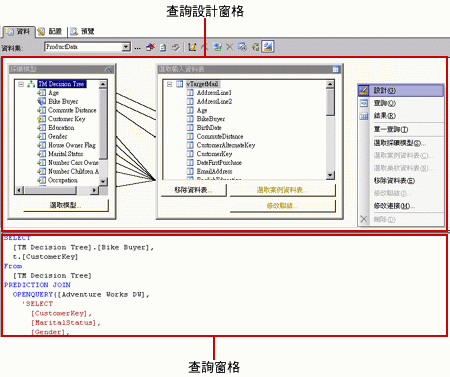Select Occupation in mining model tree
This screenshot has width=450, height=377.
(63, 180)
